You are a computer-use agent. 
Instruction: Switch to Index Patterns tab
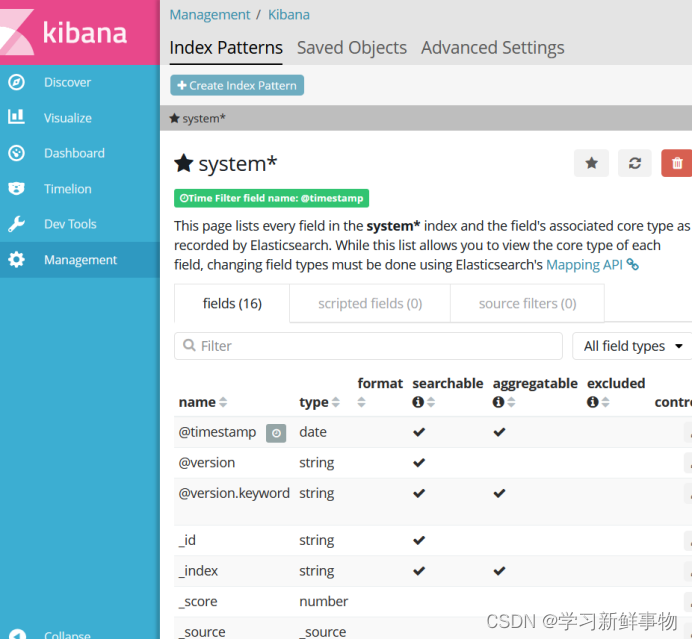[x=226, y=48]
